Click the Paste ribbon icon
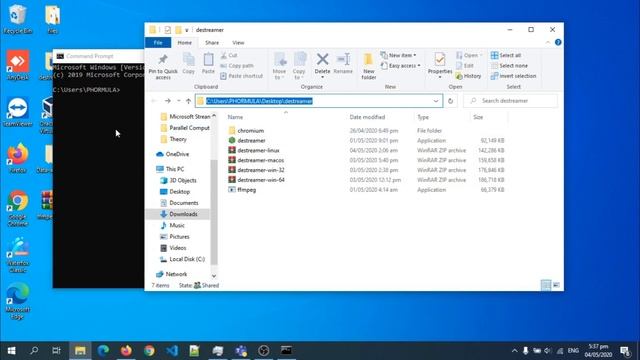 click(208, 63)
